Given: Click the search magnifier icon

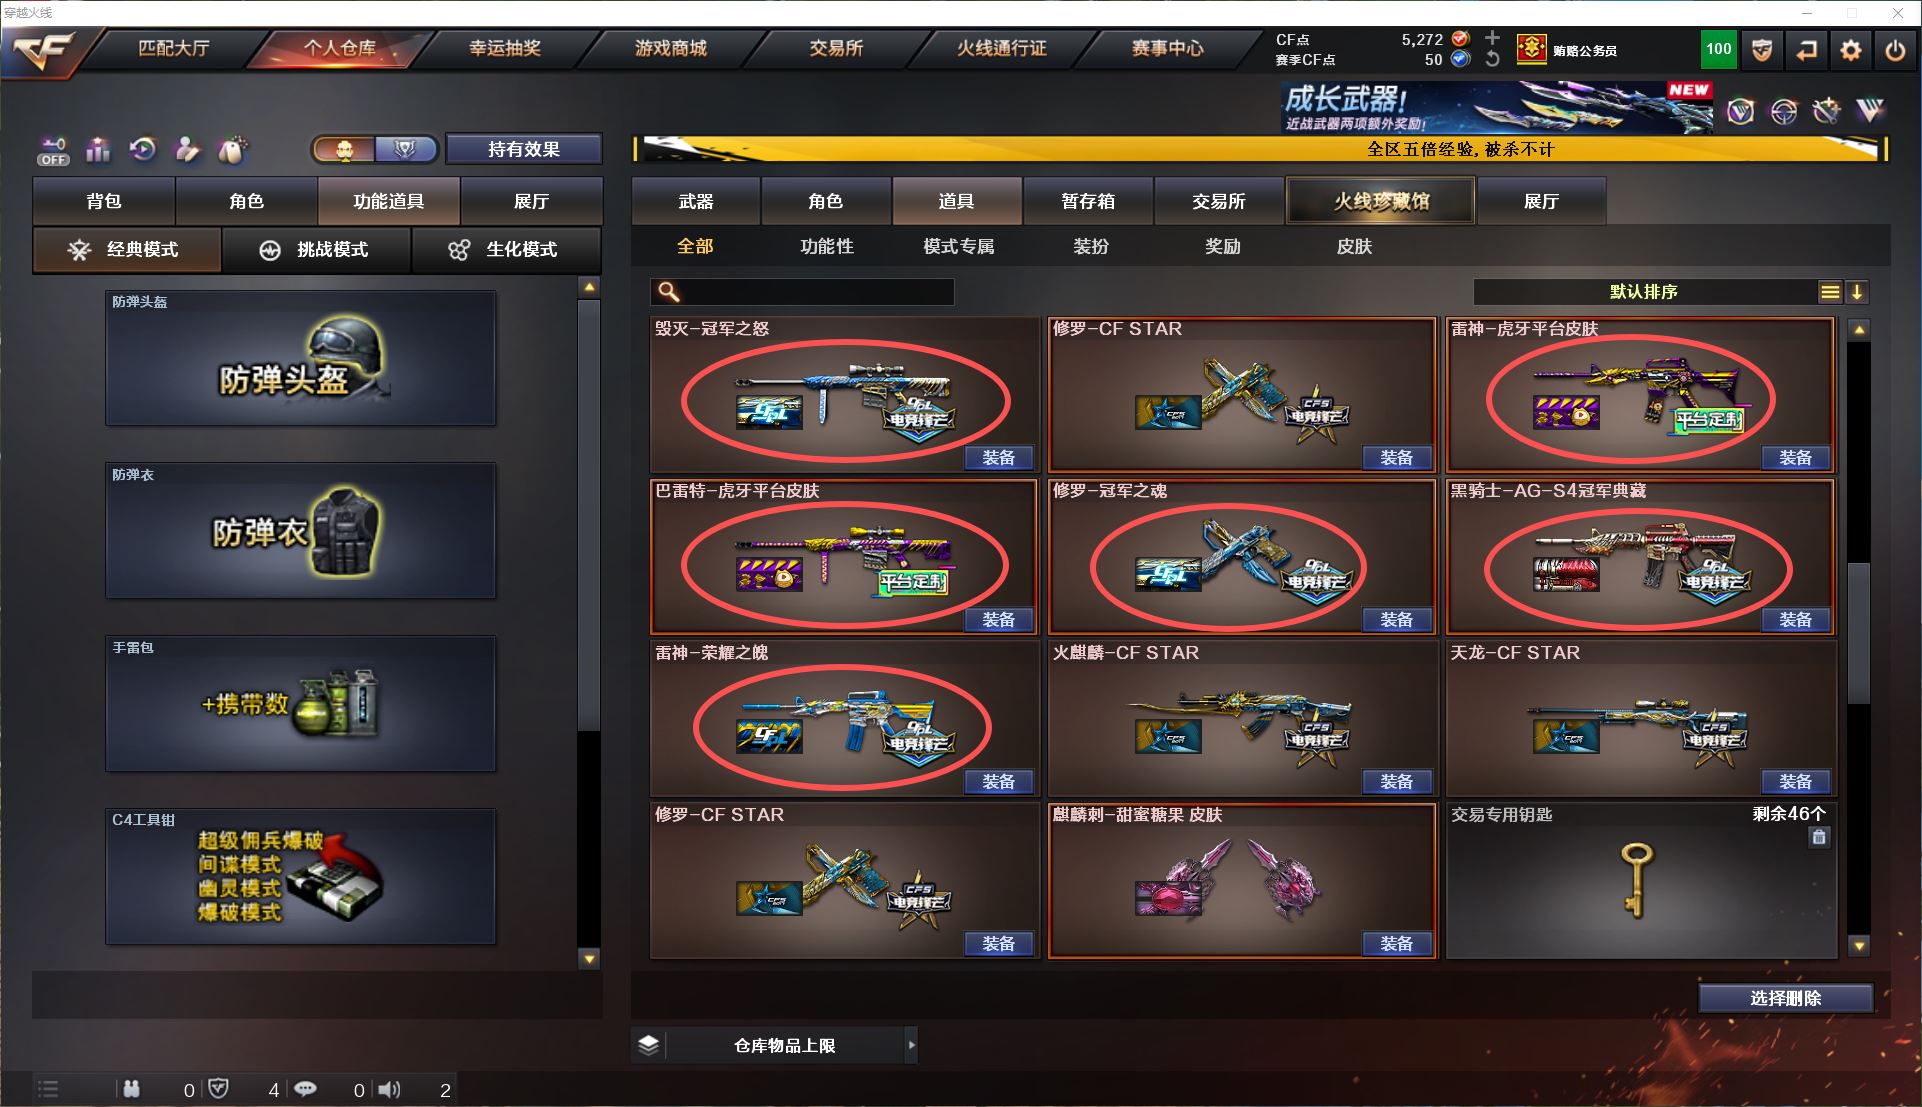Looking at the screenshot, I should [x=669, y=292].
